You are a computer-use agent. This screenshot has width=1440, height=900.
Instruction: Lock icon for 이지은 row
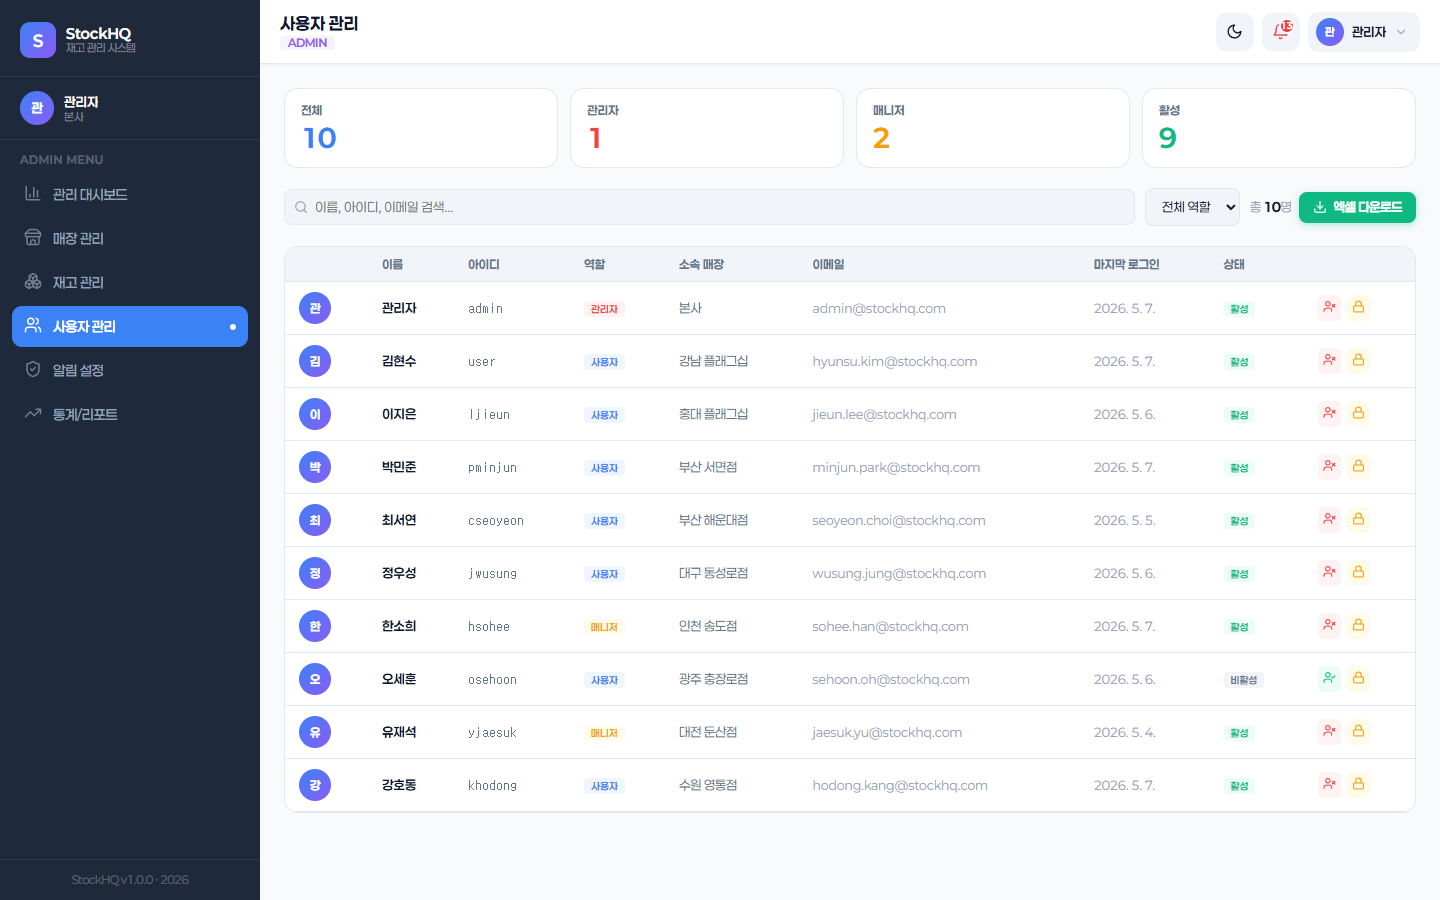1358,413
